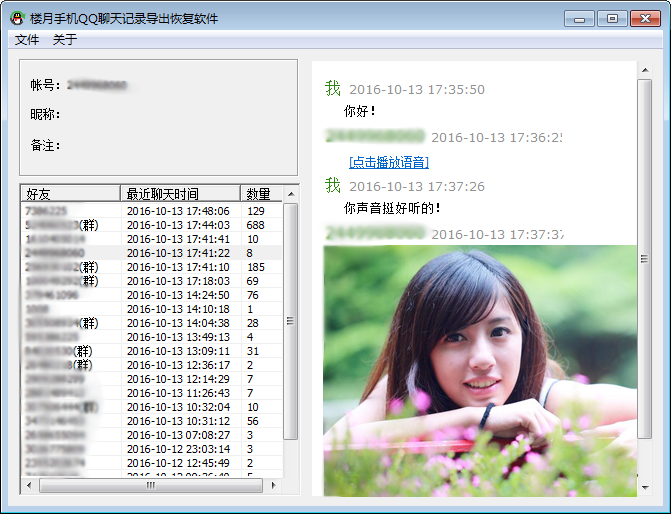Screen dimensions: 671x514
Task: Click chat panel scrollbar up arrow
Action: tap(645, 69)
